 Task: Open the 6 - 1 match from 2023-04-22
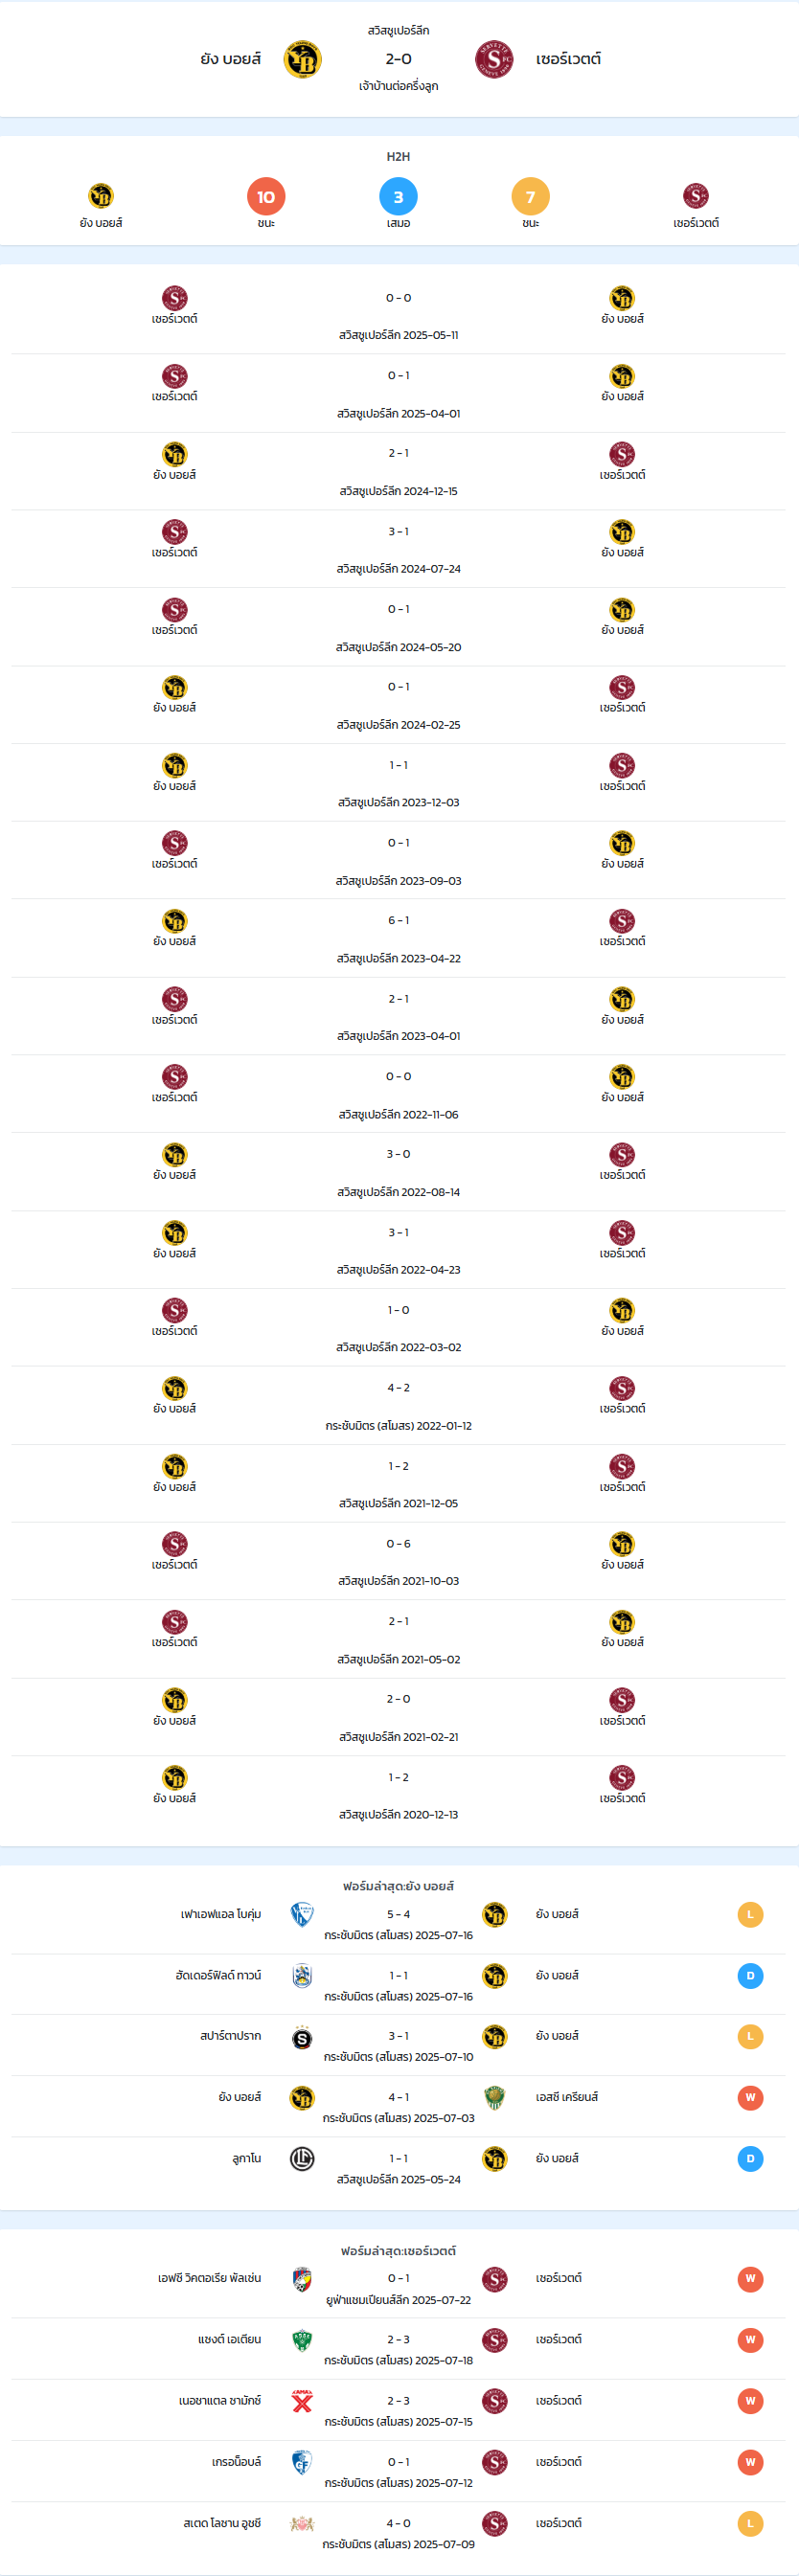click(x=398, y=938)
